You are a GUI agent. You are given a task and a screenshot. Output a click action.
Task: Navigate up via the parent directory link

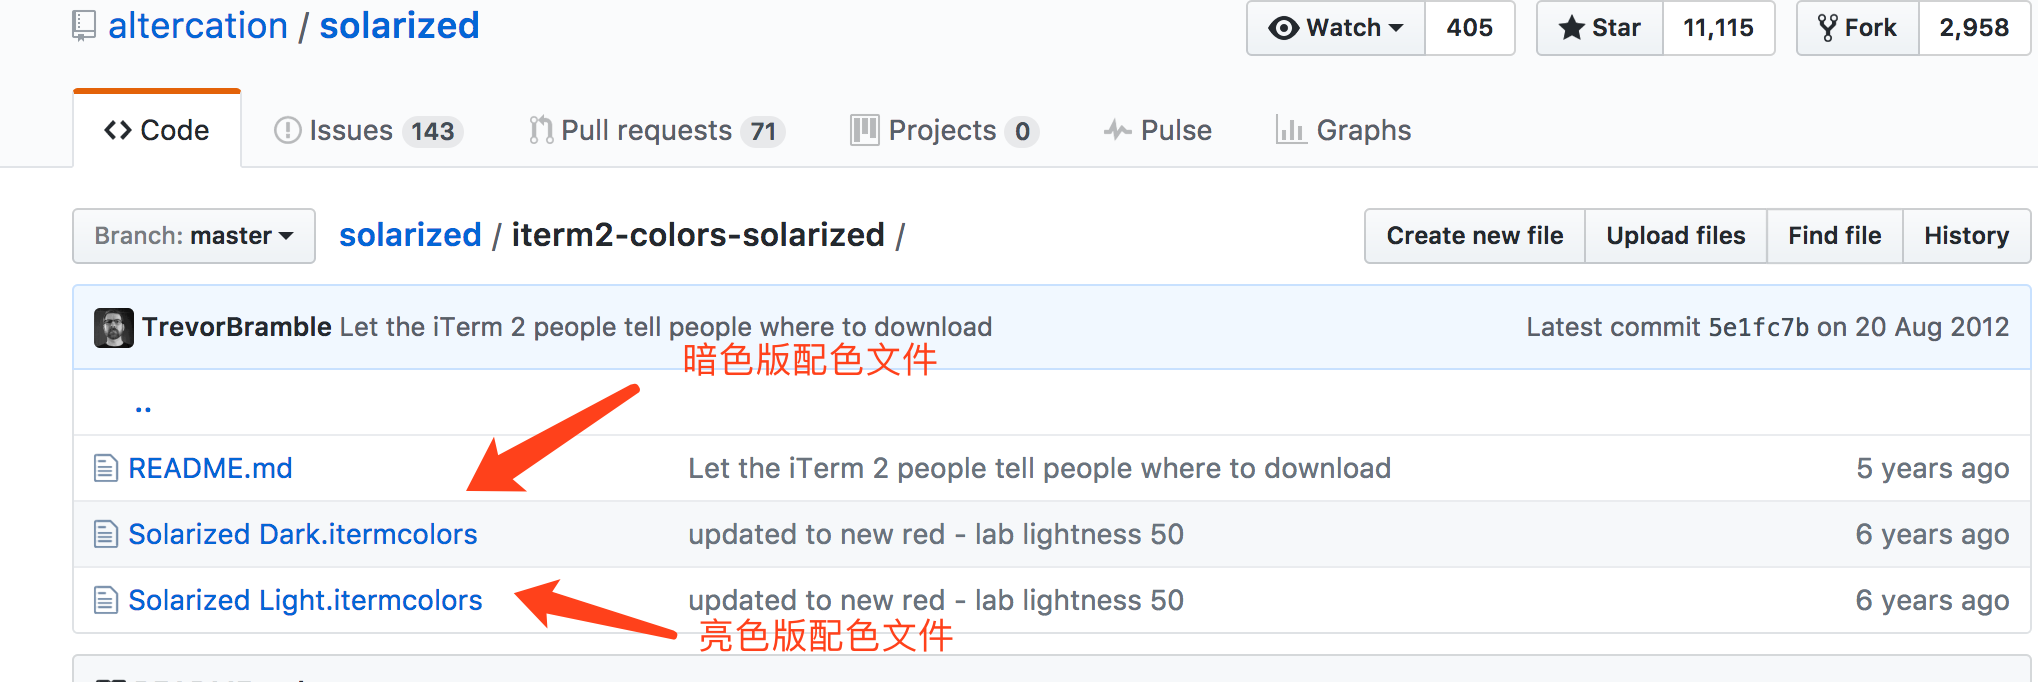coord(143,407)
